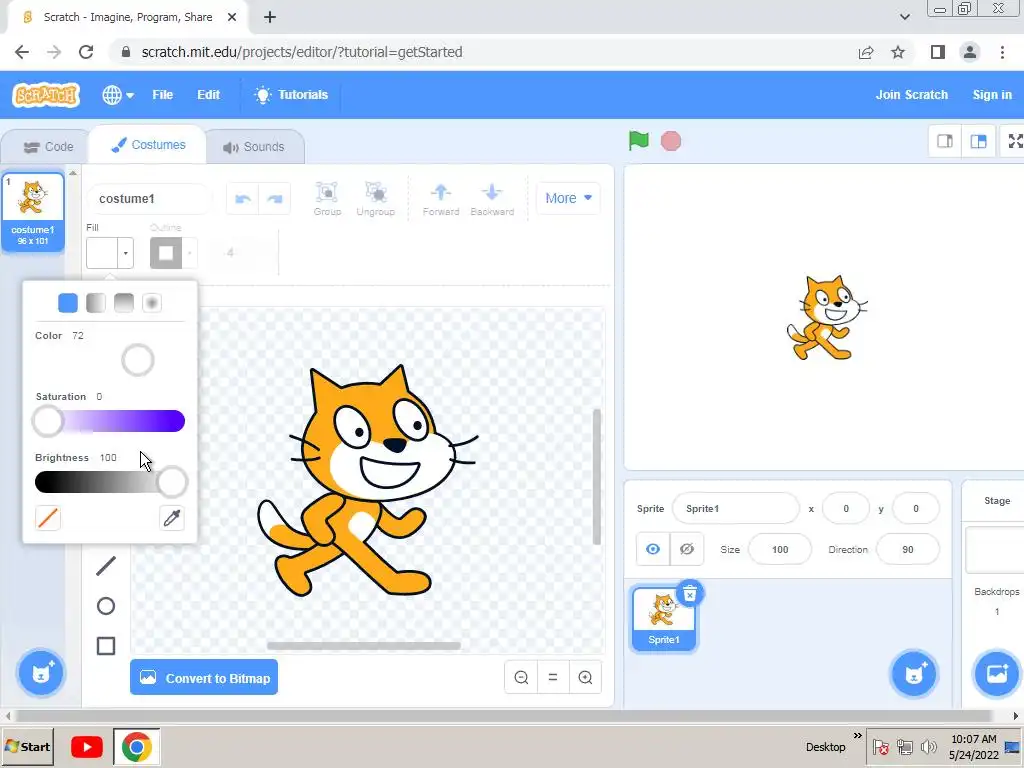Viewport: 1024px width, 768px height.
Task: Click the Choose a Backdrop button
Action: 997,674
